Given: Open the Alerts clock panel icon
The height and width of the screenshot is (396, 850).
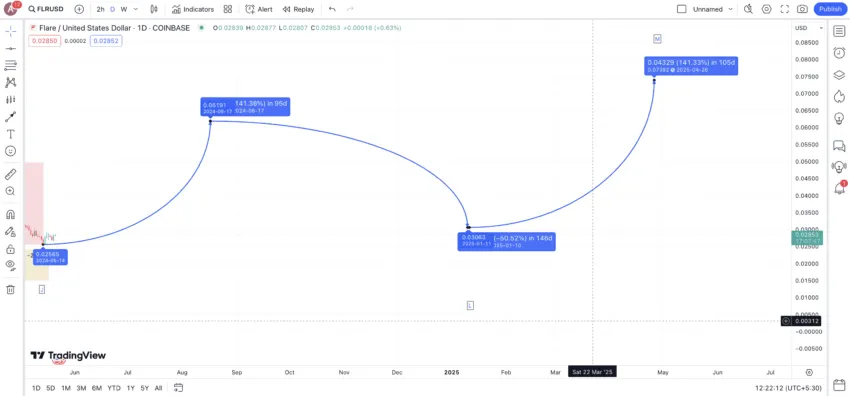Looking at the screenshot, I should click(839, 53).
